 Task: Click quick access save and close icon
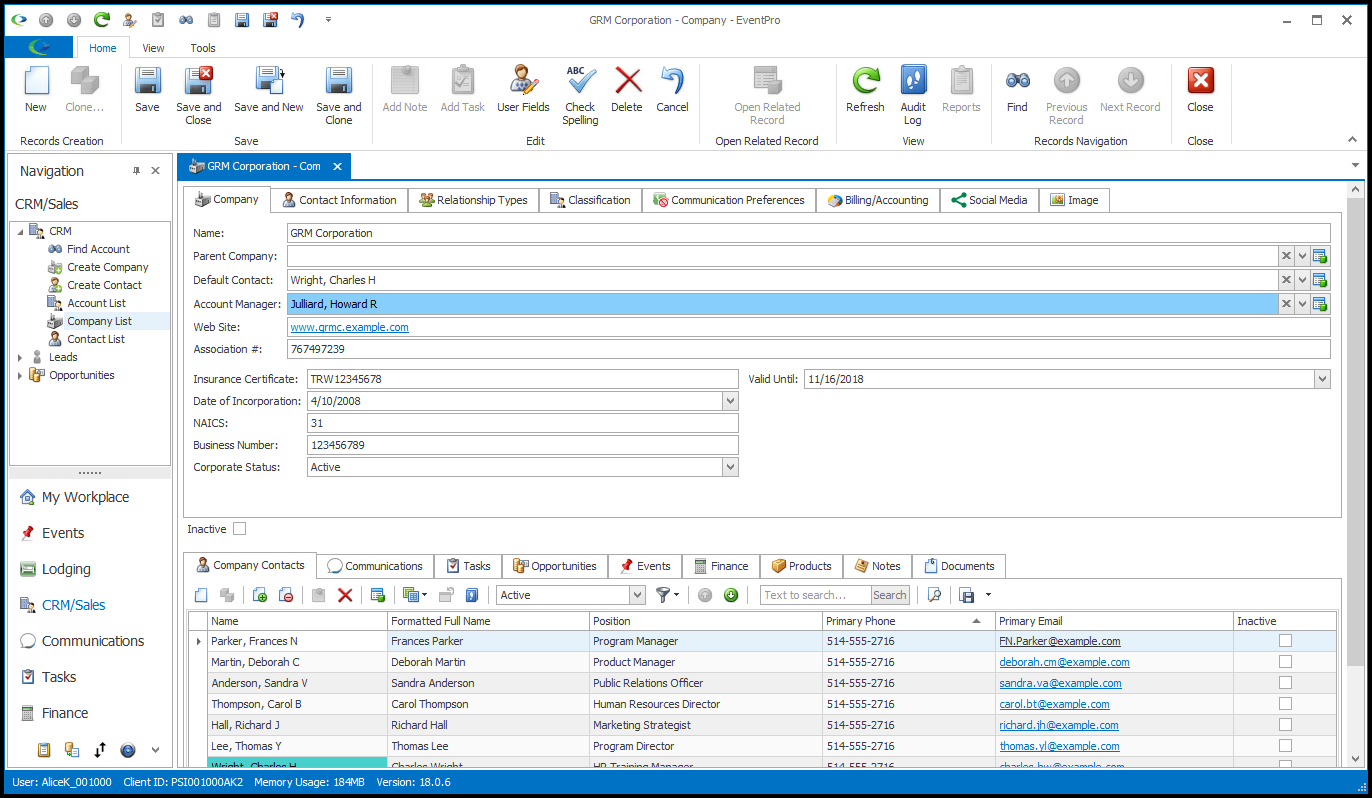pyautogui.click(x=270, y=19)
